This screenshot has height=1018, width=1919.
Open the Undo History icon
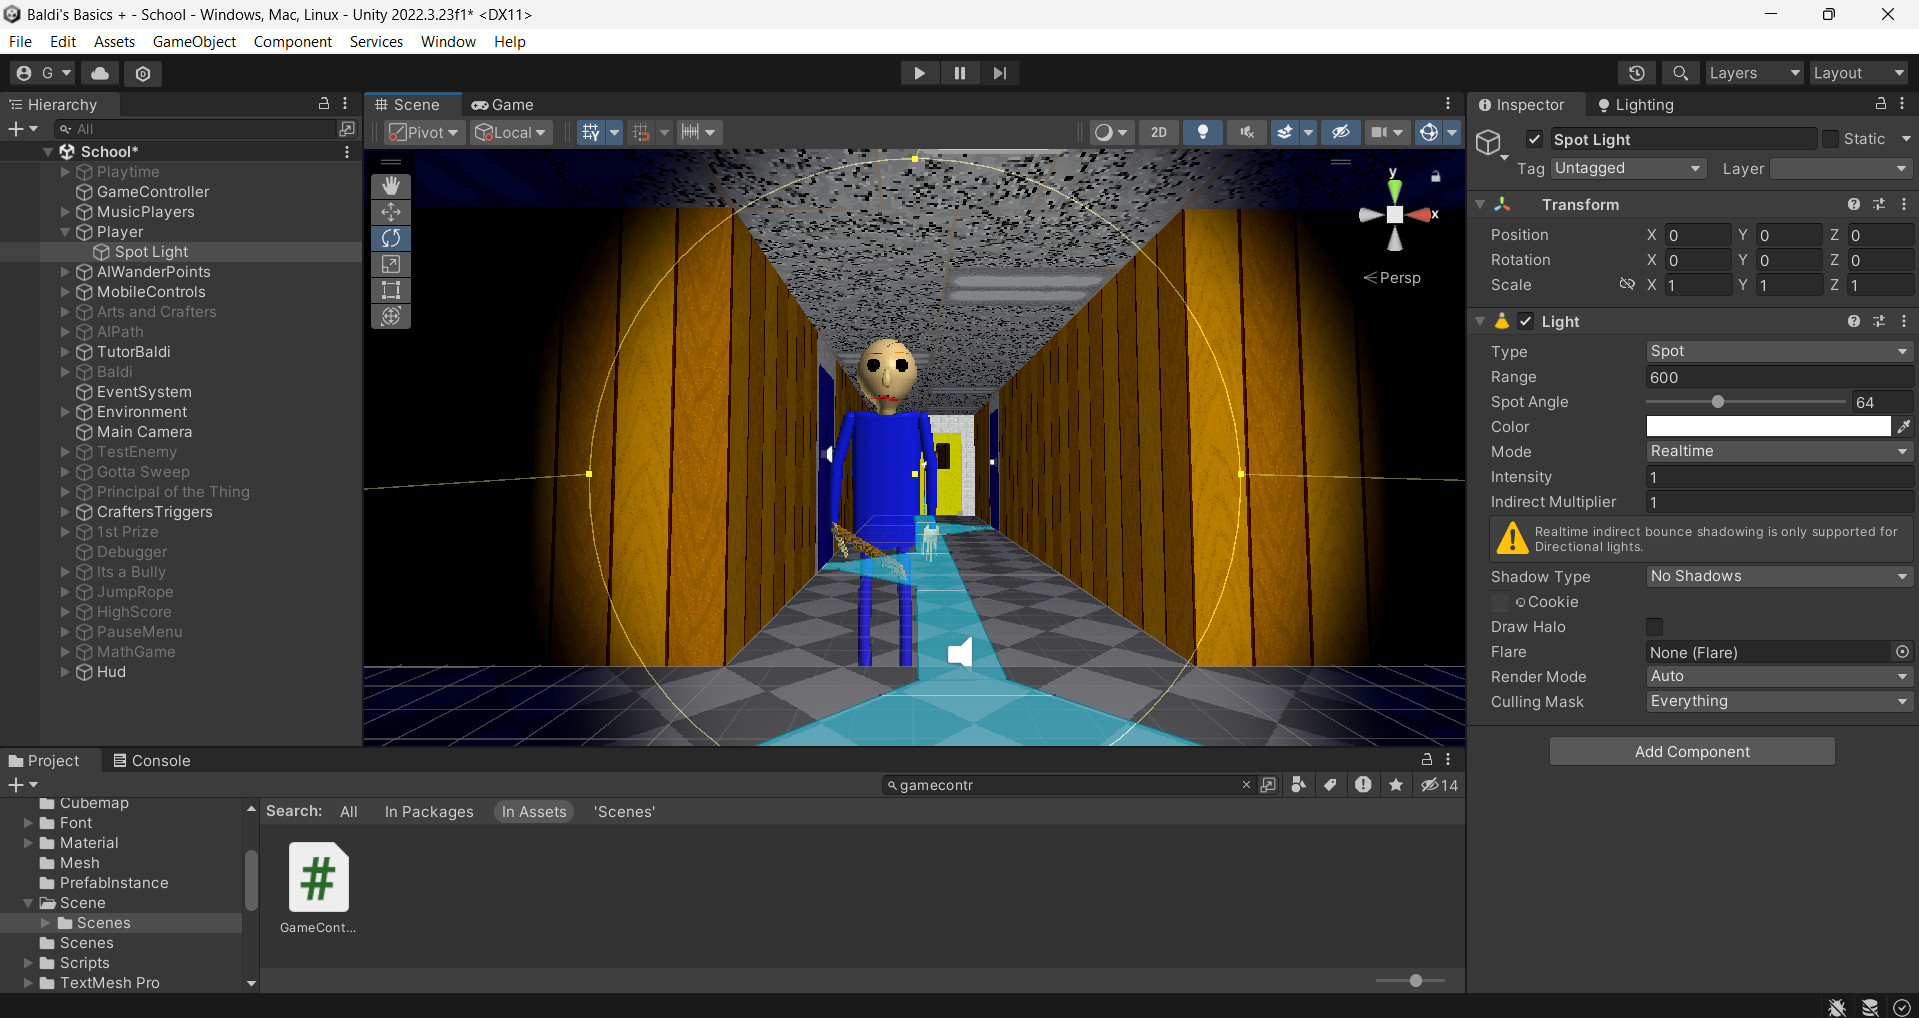(1636, 73)
